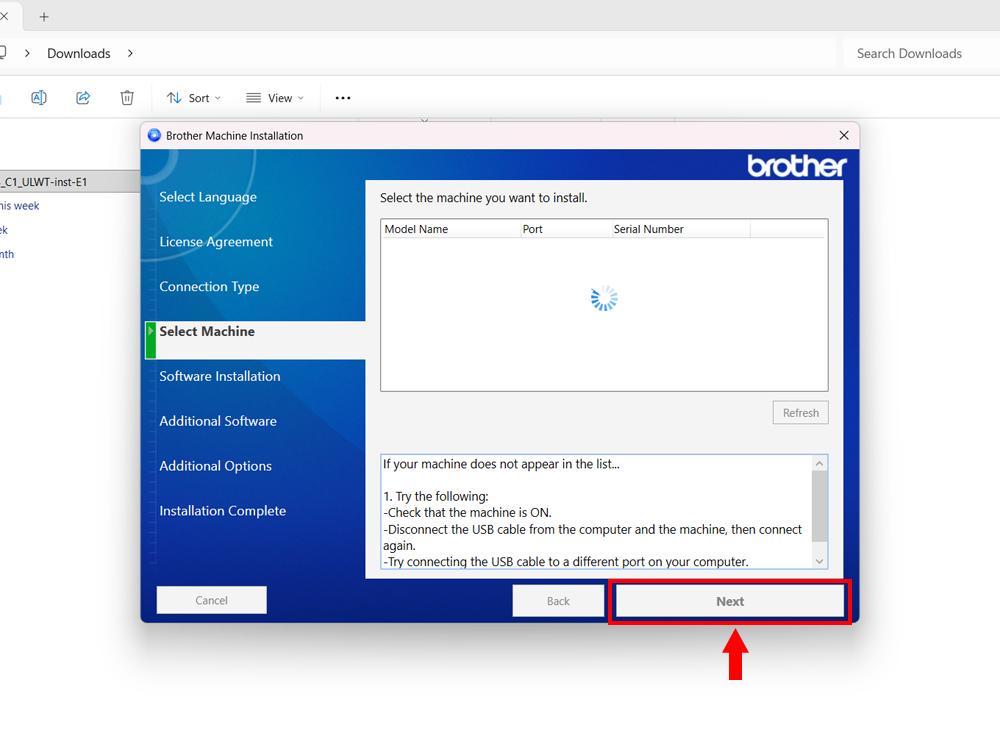Image resolution: width=1000 pixels, height=738 pixels.
Task: Click the Serial Number column header
Action: [x=680, y=229]
